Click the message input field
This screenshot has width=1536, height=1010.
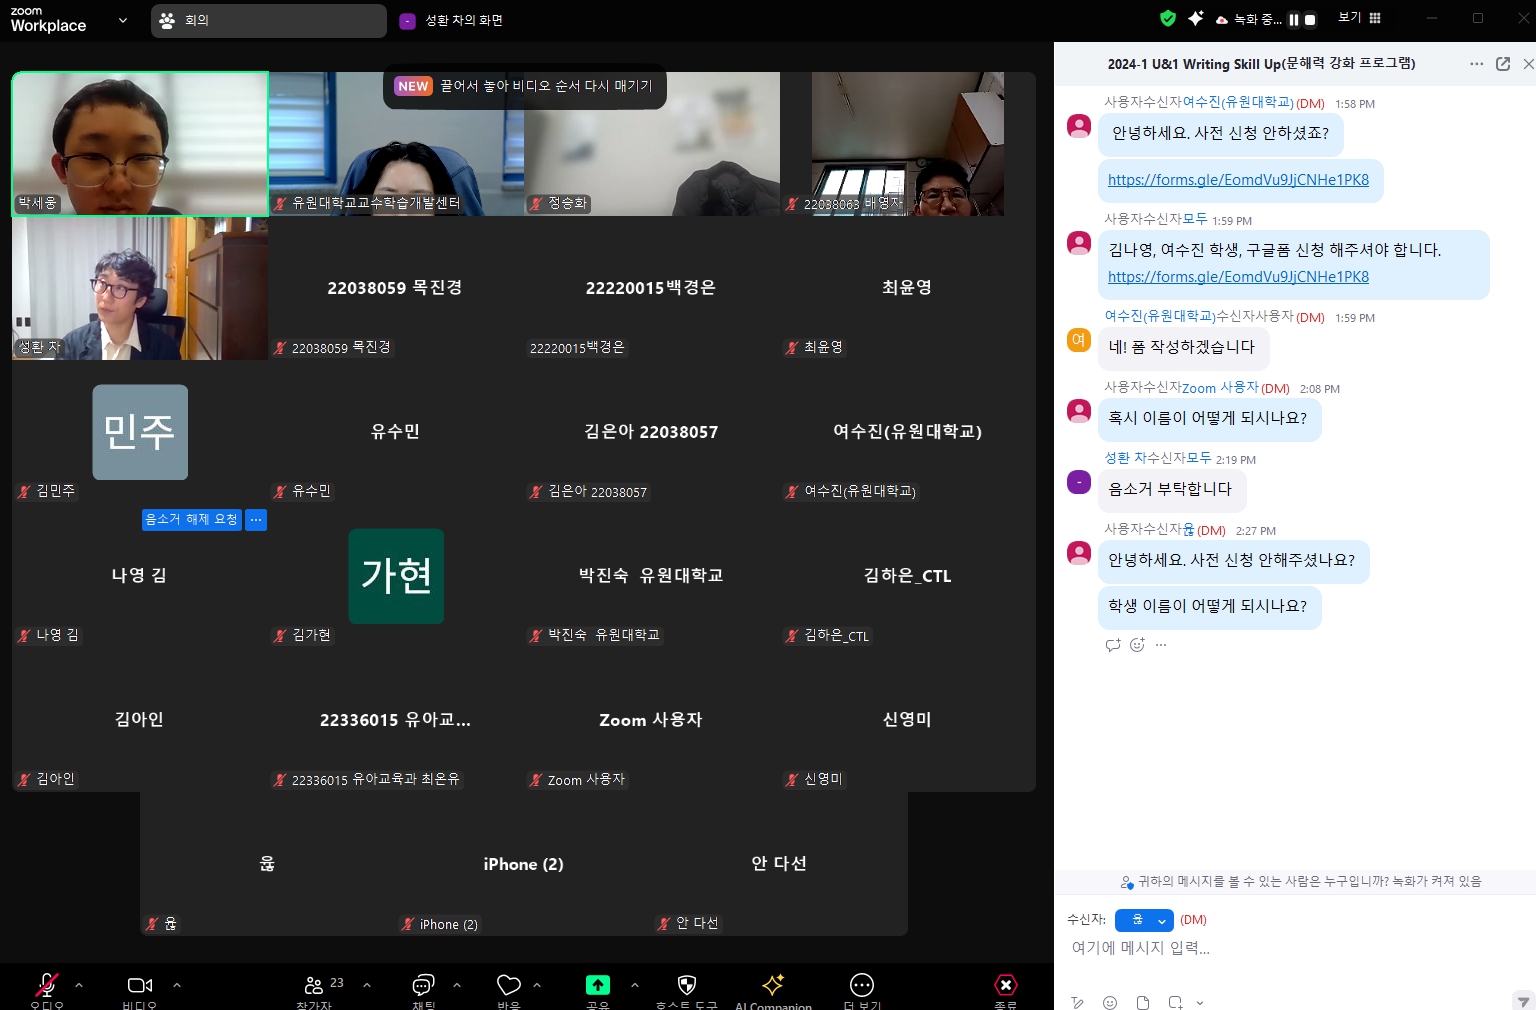1290,948
